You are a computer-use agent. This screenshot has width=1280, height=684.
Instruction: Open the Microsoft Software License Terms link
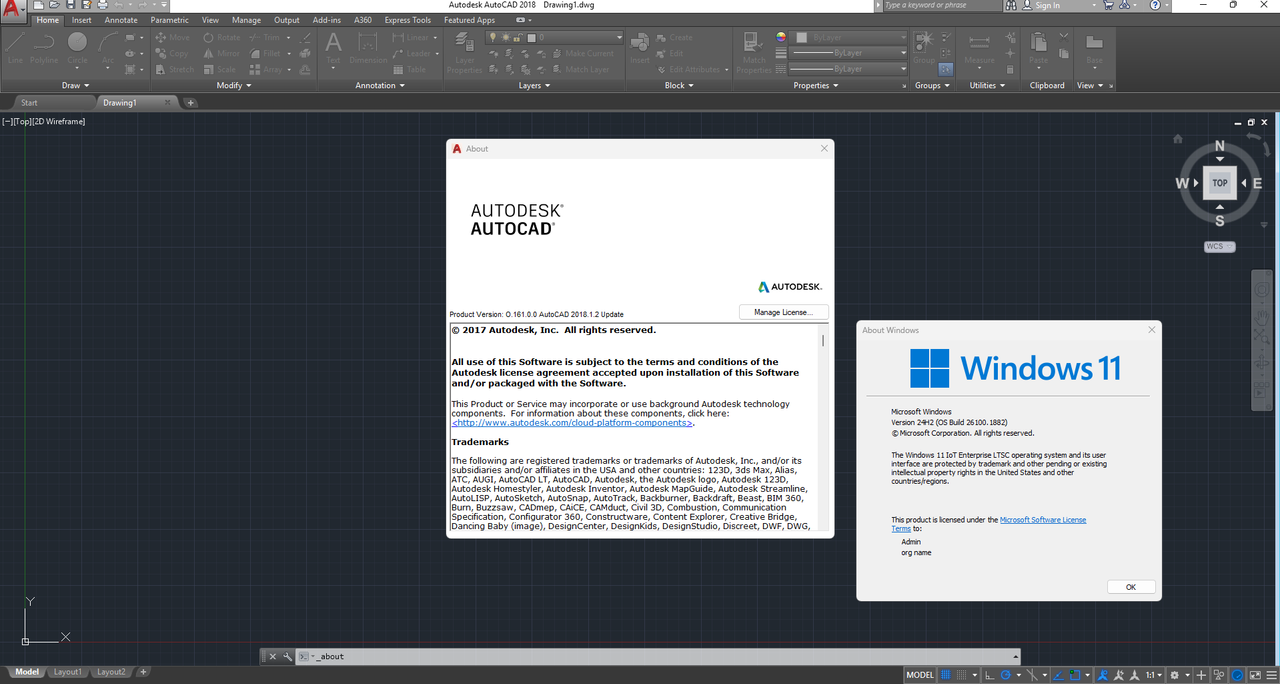point(989,524)
